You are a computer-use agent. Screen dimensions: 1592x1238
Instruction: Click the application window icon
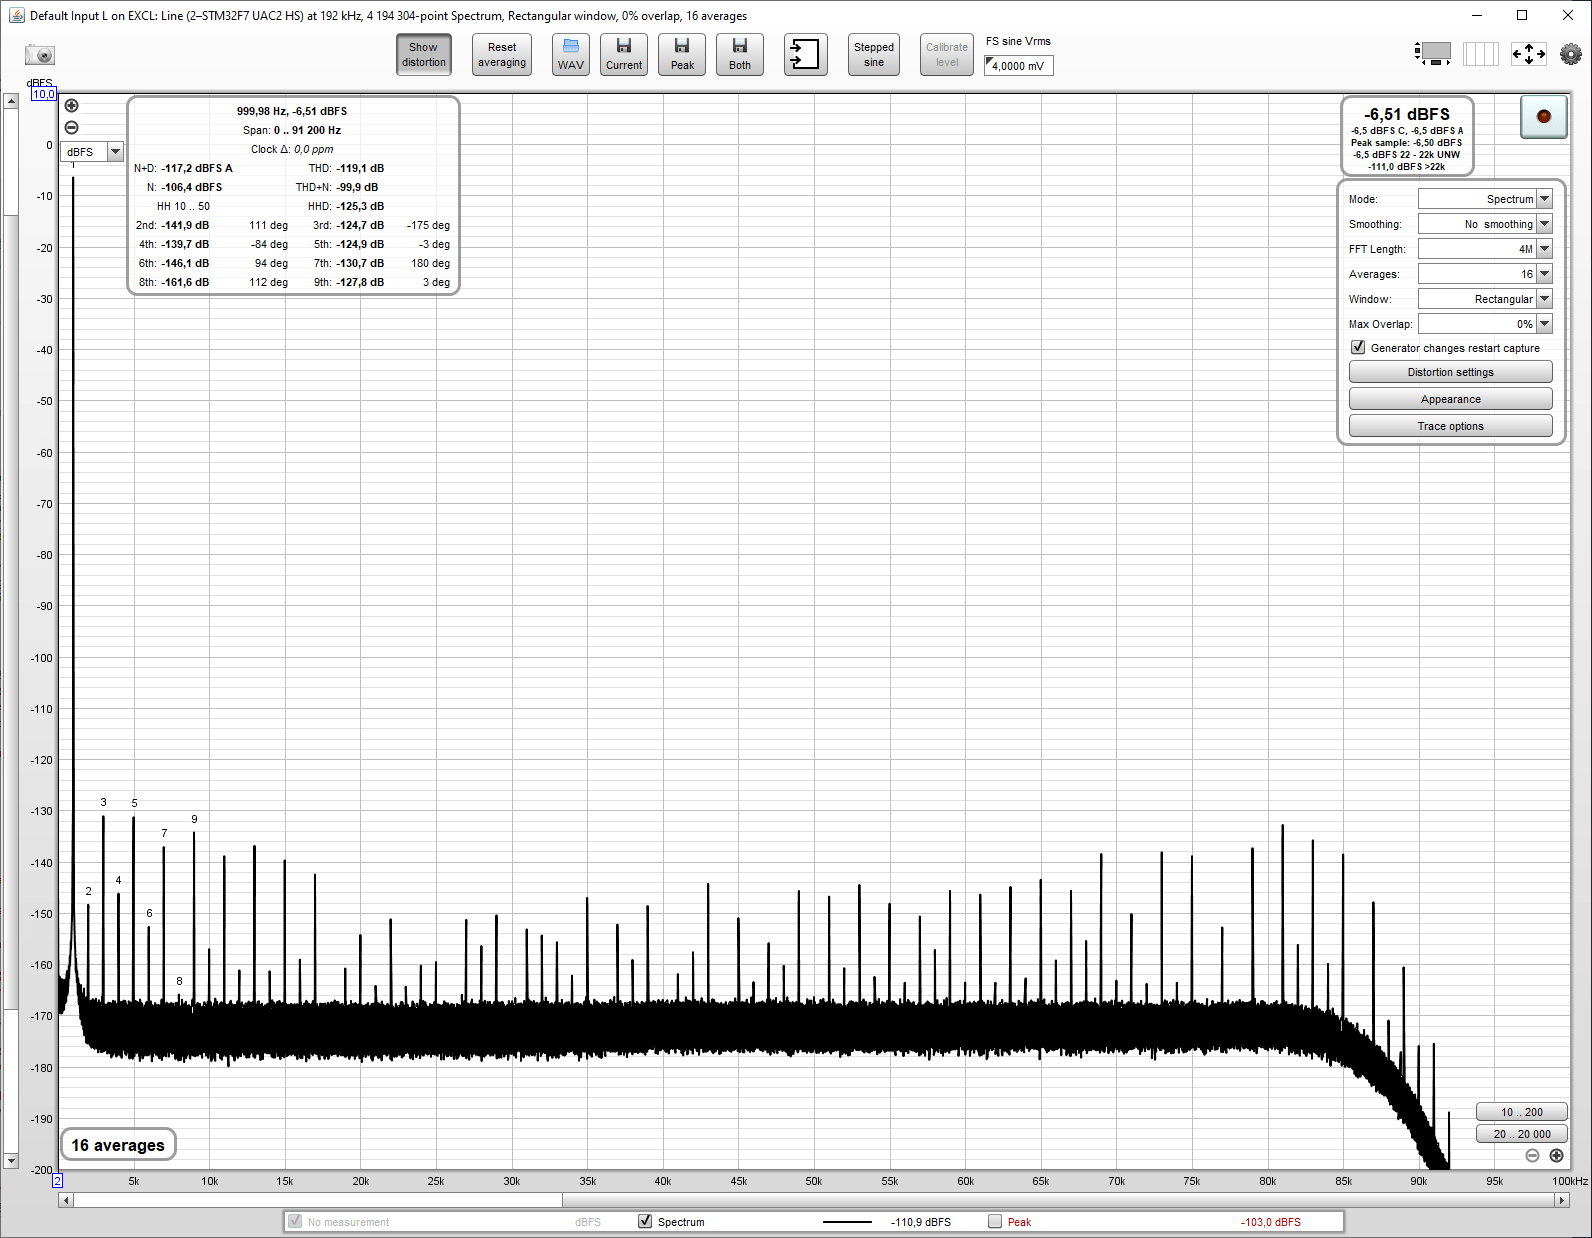pos(16,15)
